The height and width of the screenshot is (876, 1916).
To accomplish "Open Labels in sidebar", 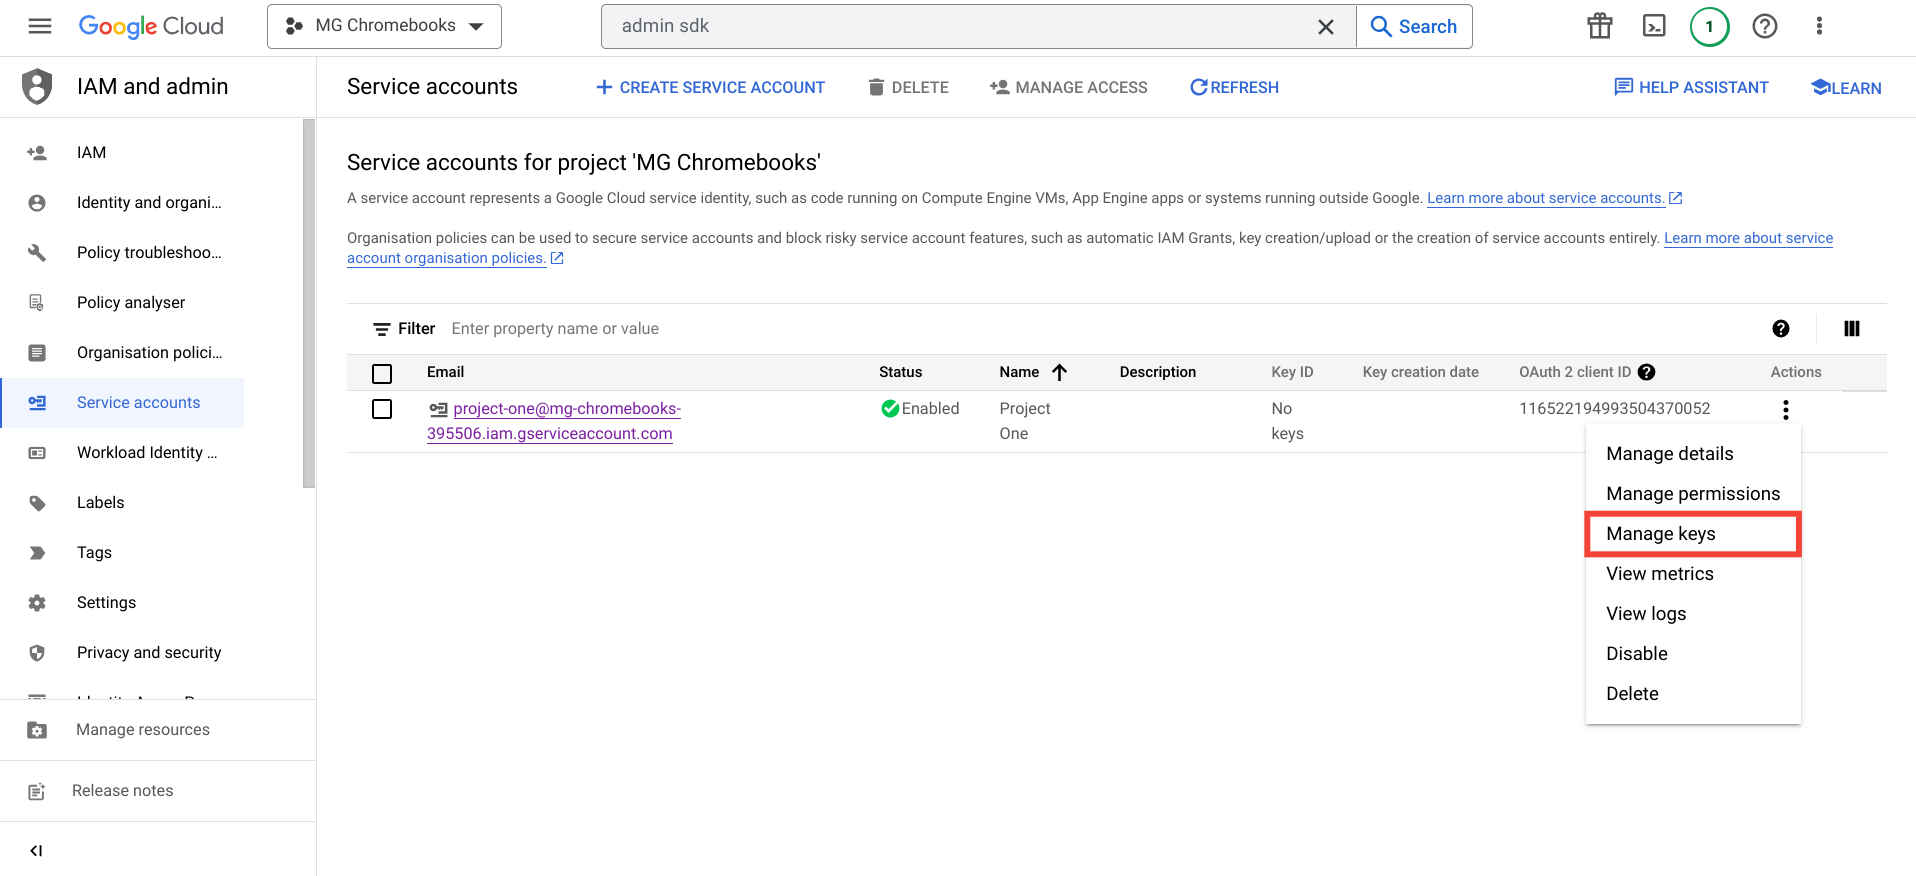I will point(122,503).
